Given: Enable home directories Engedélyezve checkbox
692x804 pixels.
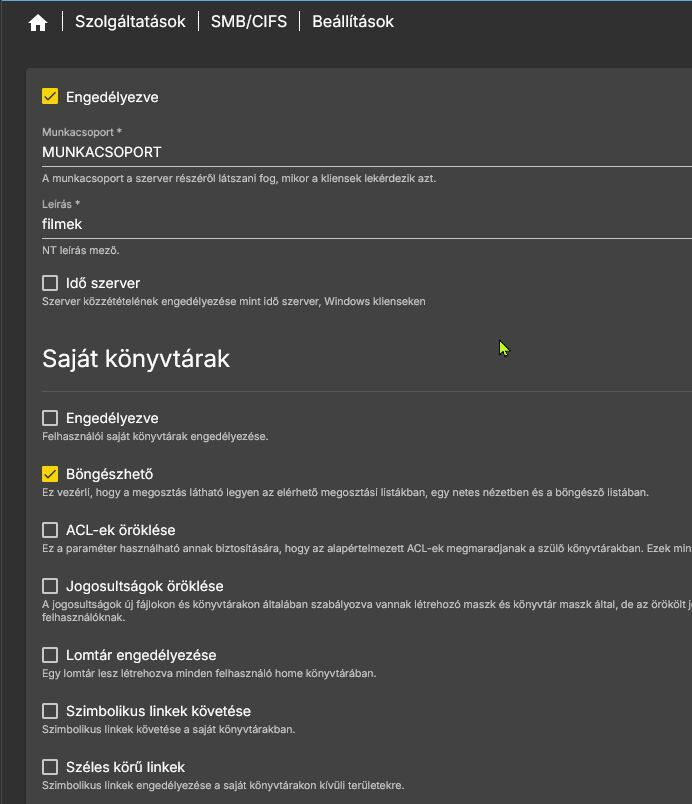Looking at the screenshot, I should click(50, 418).
